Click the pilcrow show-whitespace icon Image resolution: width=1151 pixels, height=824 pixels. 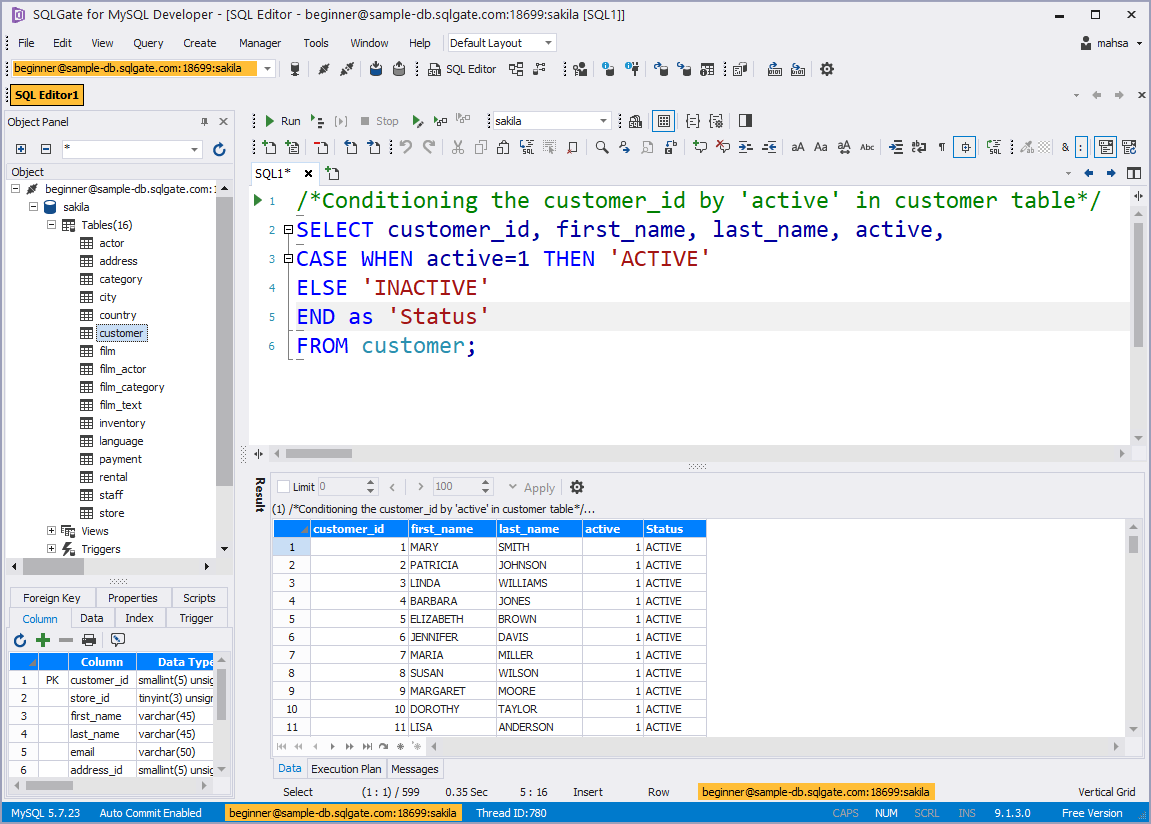[x=942, y=147]
